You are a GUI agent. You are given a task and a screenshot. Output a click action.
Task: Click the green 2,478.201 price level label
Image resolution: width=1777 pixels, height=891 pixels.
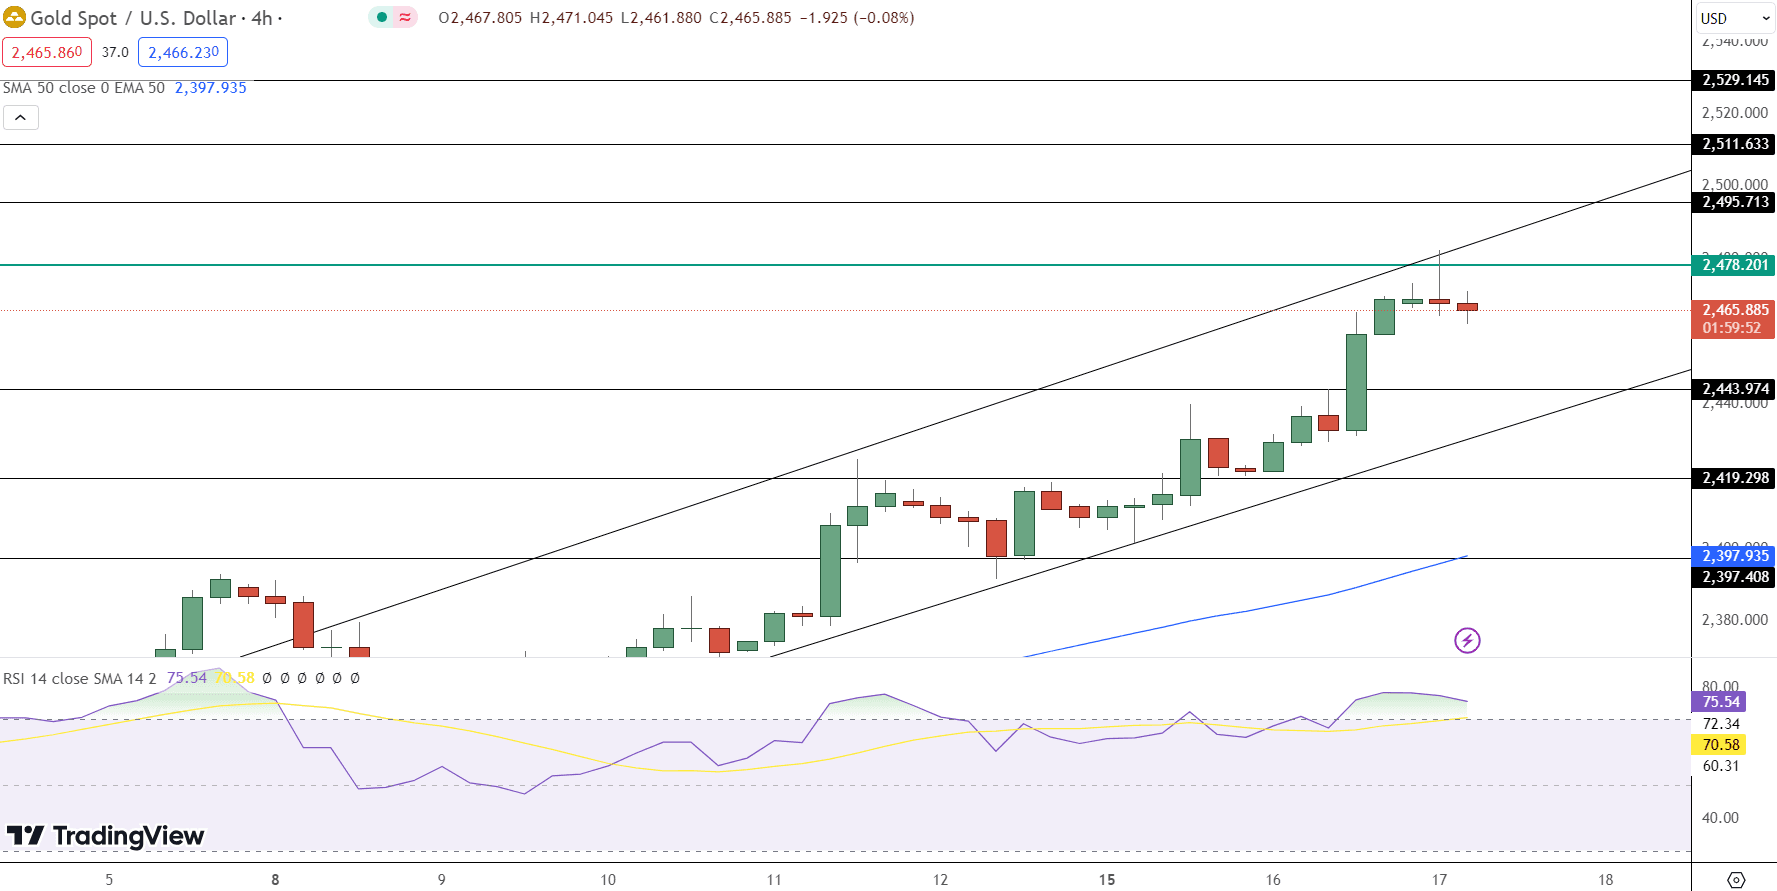coord(1734,265)
